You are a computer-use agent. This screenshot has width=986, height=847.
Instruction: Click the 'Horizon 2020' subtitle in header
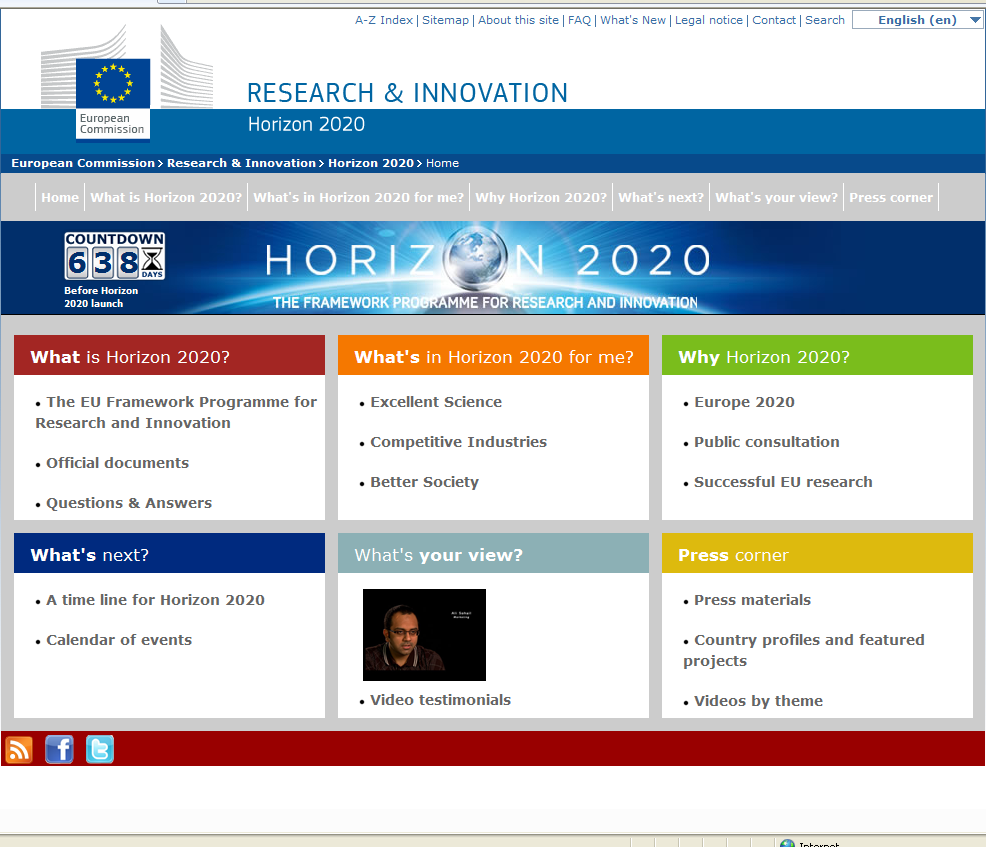point(306,124)
